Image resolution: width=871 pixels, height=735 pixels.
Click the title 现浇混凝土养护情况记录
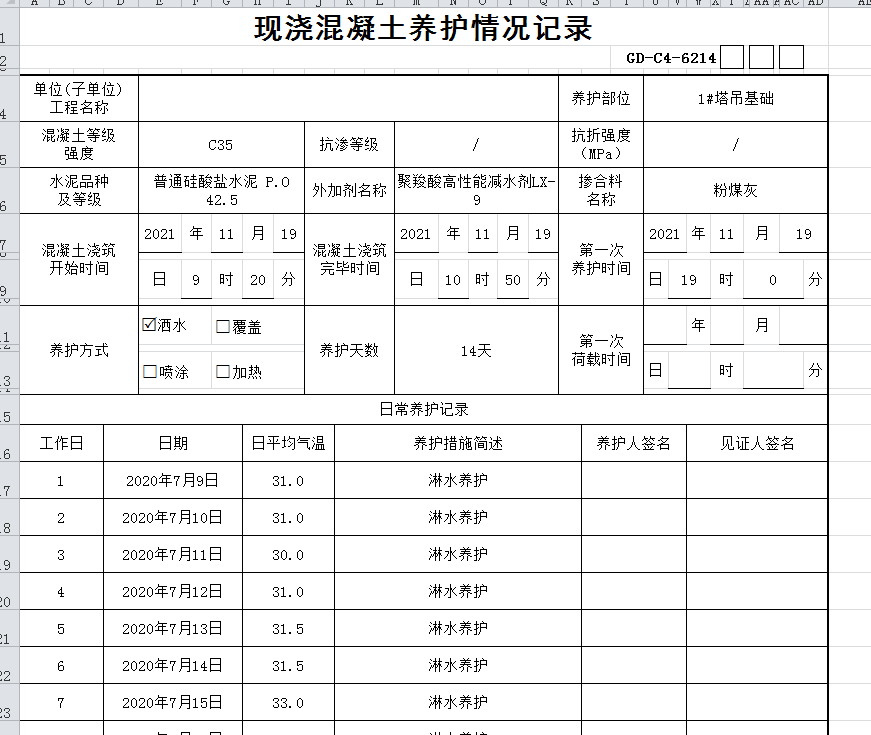pyautogui.click(x=423, y=28)
